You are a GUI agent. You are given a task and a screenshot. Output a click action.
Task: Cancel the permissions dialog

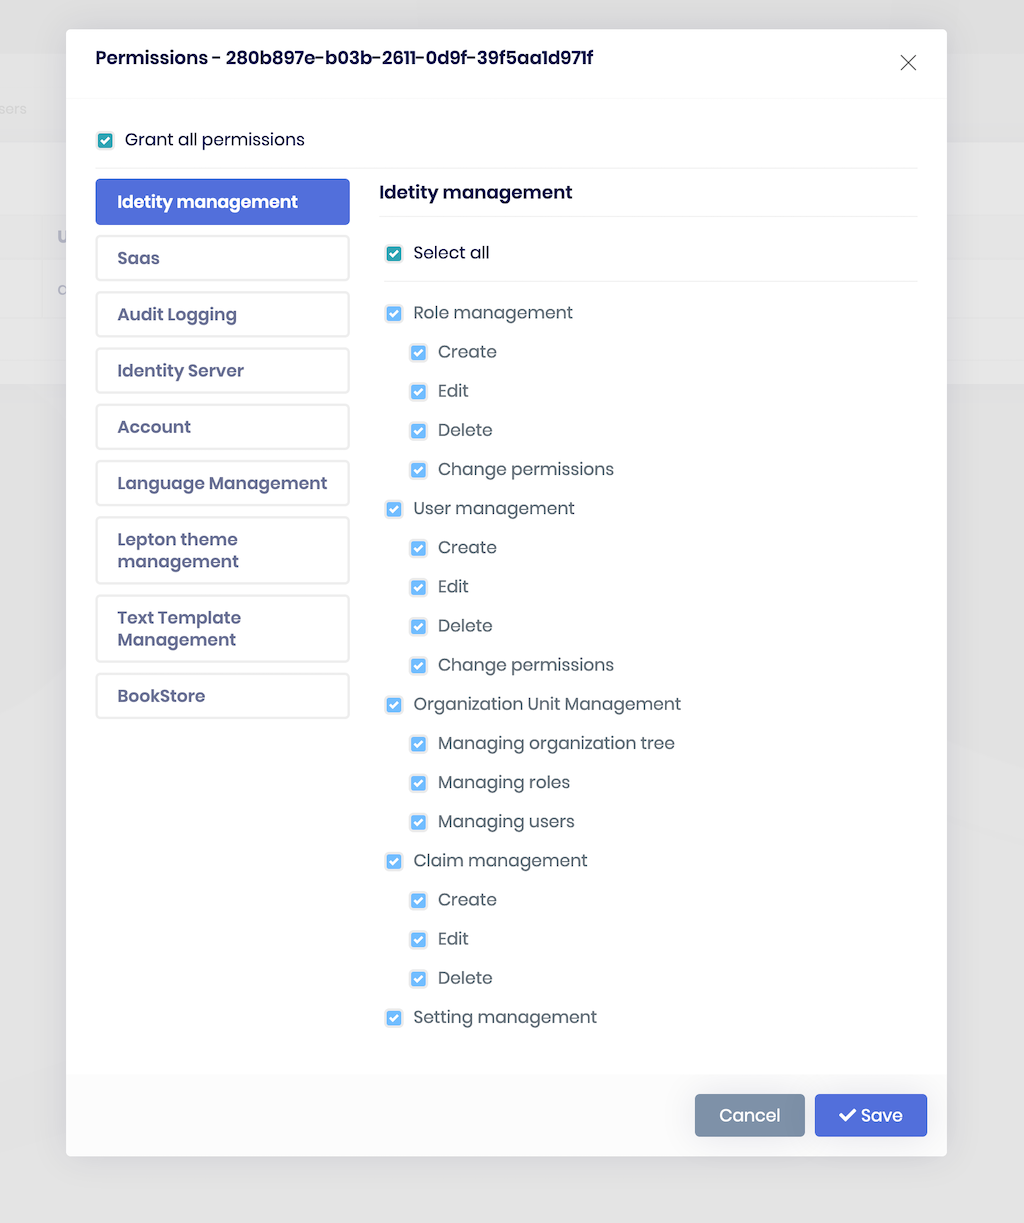tap(749, 1115)
